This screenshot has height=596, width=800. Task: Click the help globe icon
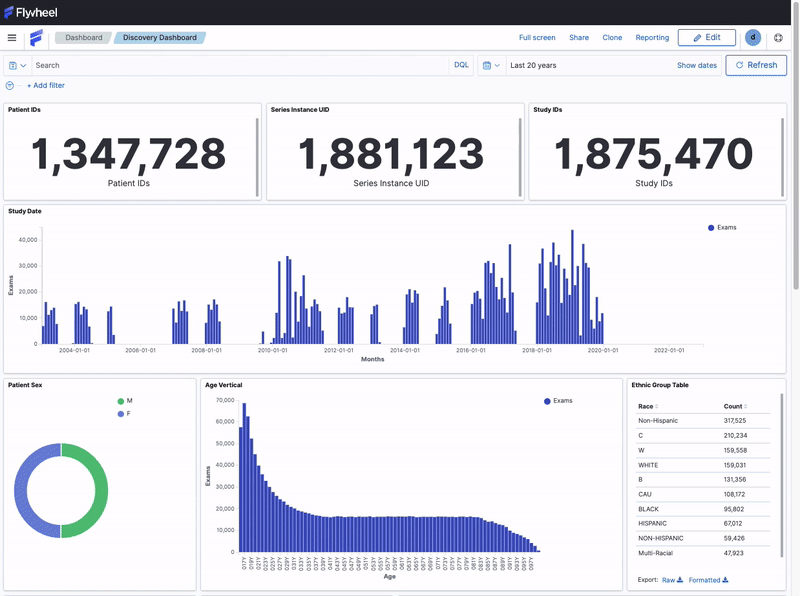point(779,38)
